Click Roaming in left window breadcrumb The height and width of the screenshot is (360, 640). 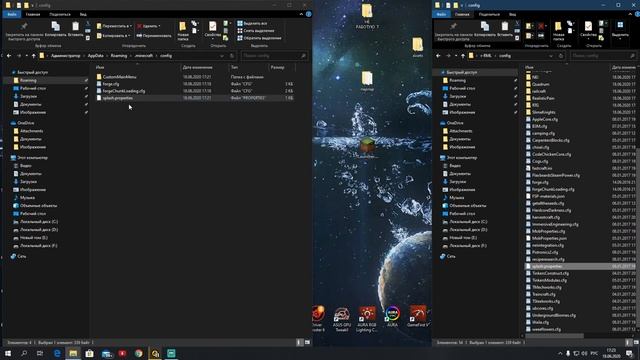119,56
